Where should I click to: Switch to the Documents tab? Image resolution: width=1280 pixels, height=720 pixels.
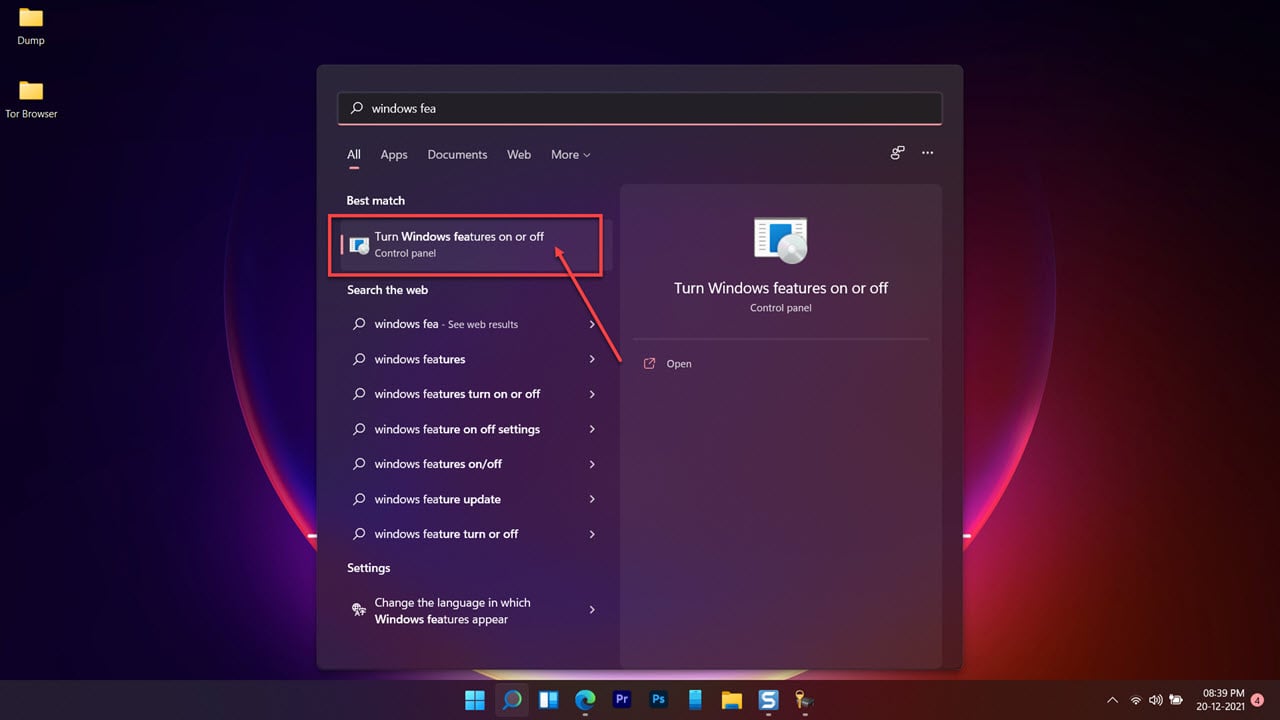[x=457, y=155]
